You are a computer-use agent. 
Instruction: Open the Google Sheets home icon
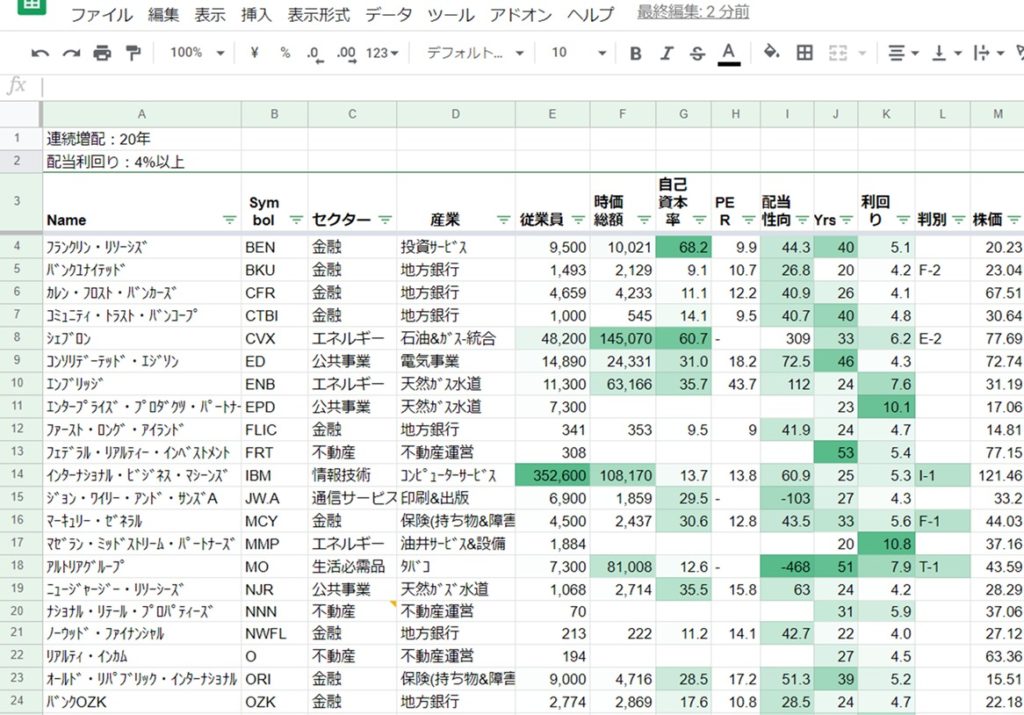[x=32, y=5]
